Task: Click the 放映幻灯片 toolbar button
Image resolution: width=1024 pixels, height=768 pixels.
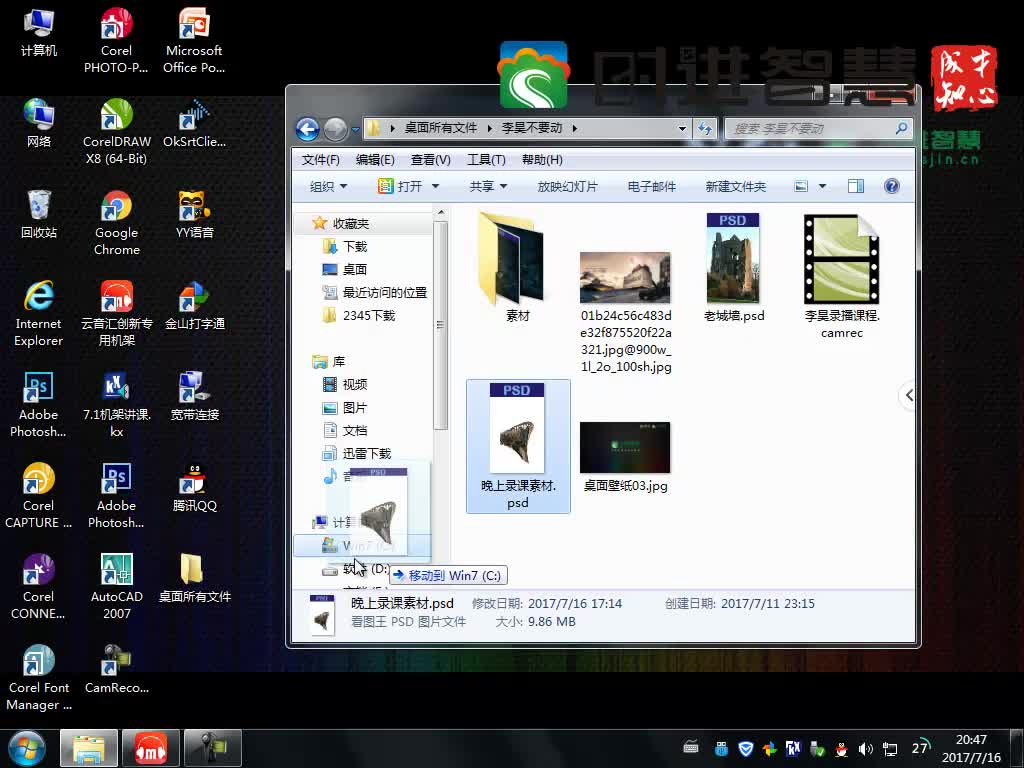Action: point(567,186)
